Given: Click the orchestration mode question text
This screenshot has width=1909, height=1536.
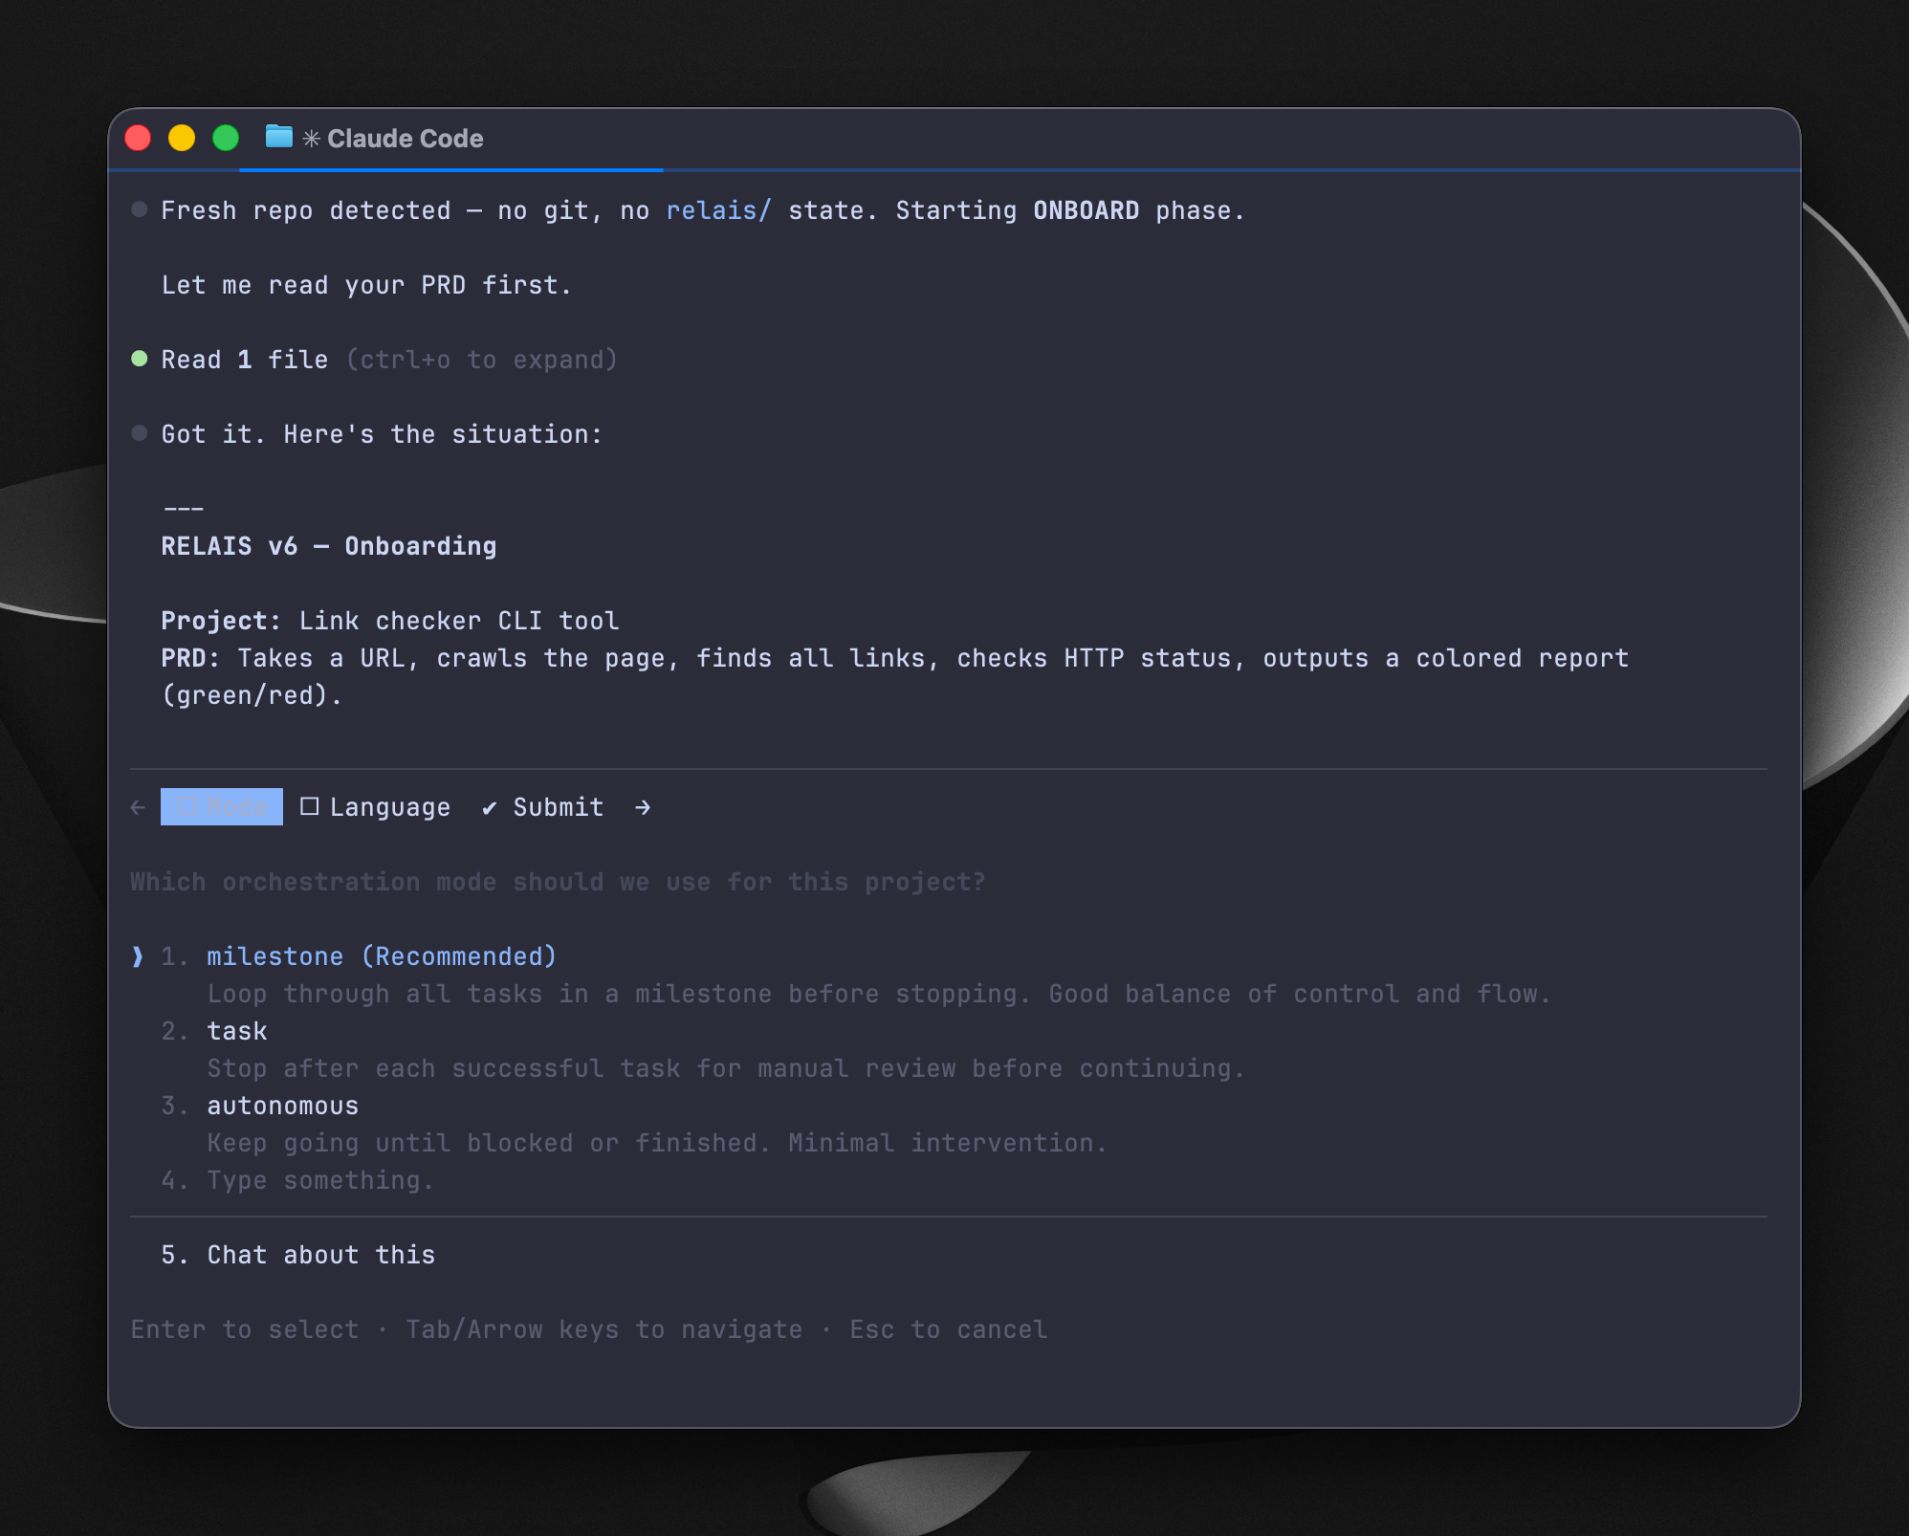Looking at the screenshot, I should click(558, 882).
